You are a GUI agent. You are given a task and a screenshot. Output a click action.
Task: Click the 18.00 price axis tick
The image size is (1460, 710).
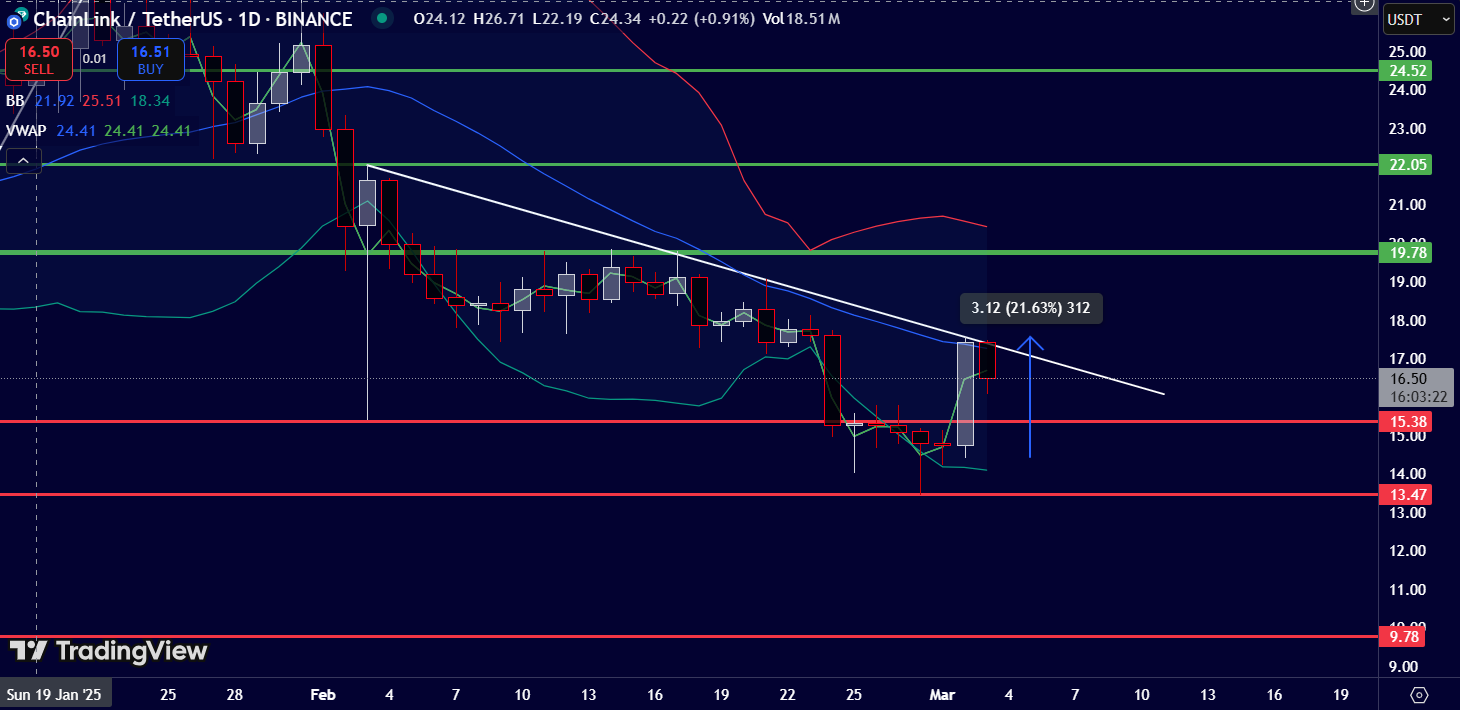(1407, 321)
